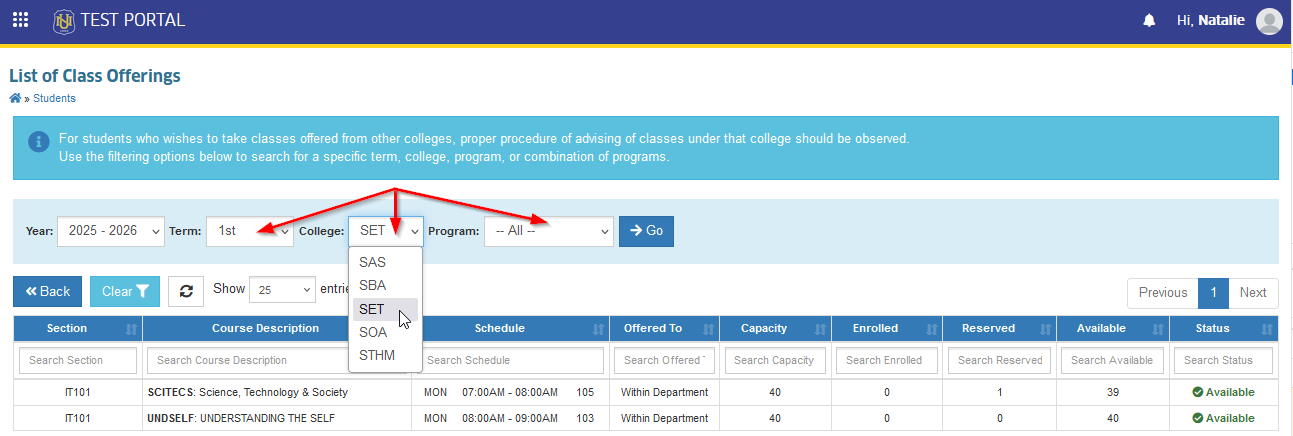Open Natalie's user avatar
1293x436 pixels.
coord(1269,20)
